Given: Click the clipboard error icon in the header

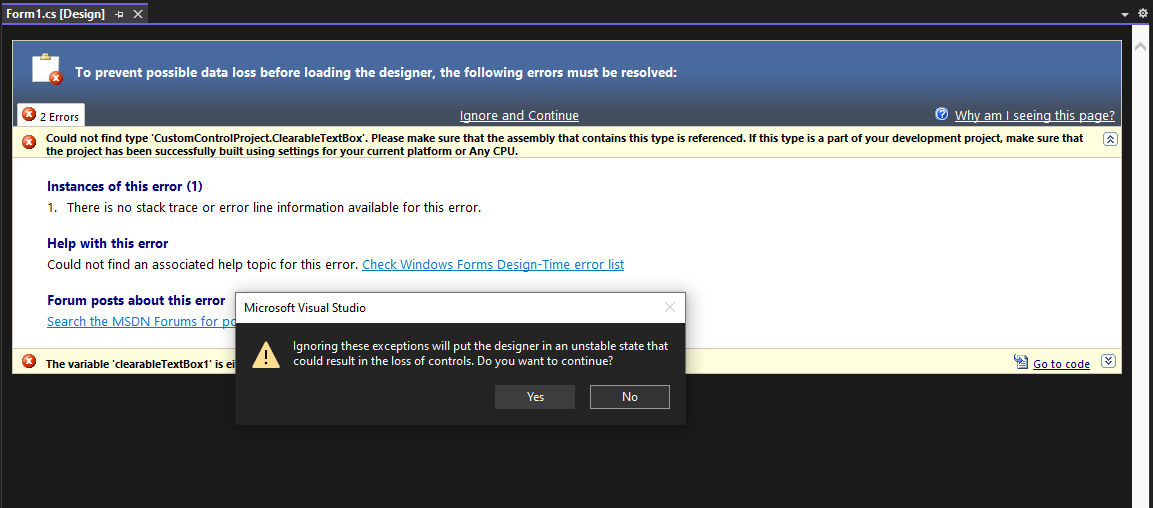Looking at the screenshot, I should click(46, 68).
